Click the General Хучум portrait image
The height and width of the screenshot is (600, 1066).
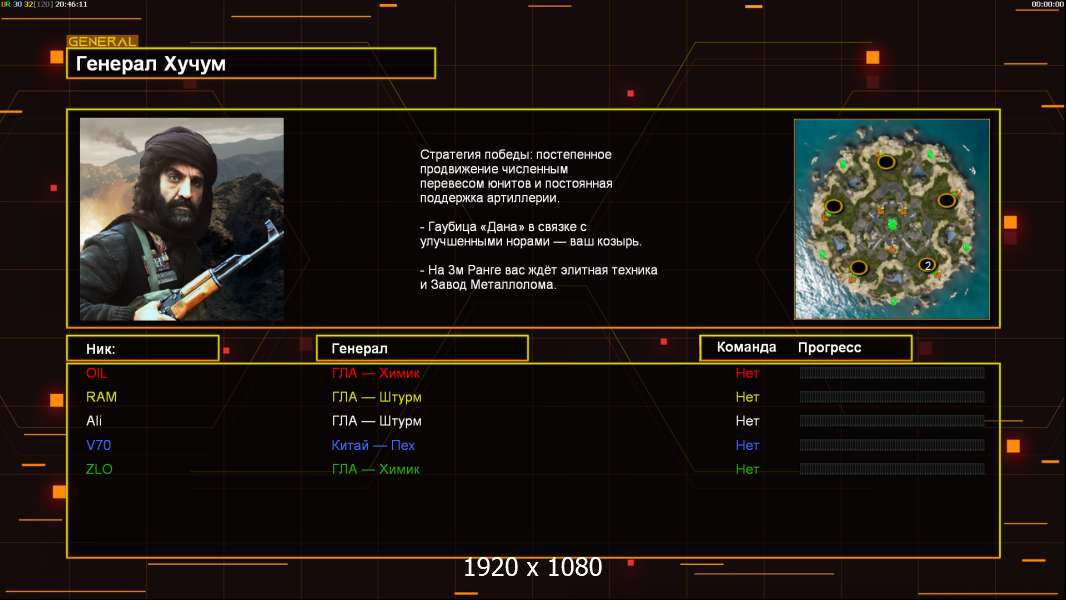click(182, 219)
